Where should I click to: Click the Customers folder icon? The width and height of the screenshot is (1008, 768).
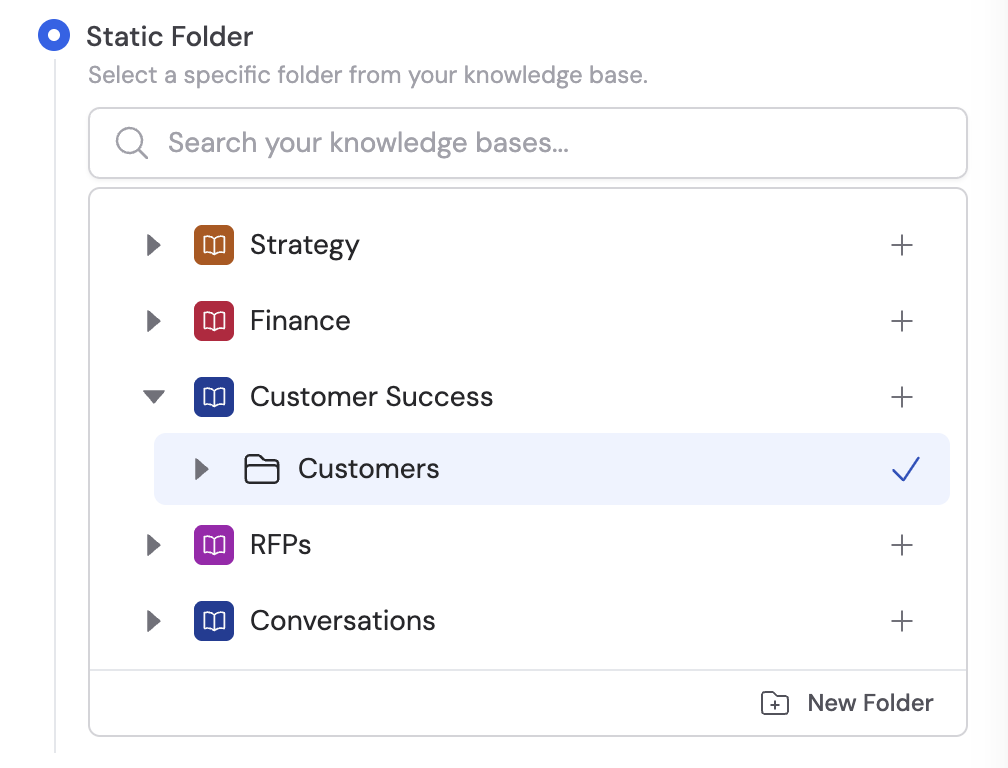[262, 468]
